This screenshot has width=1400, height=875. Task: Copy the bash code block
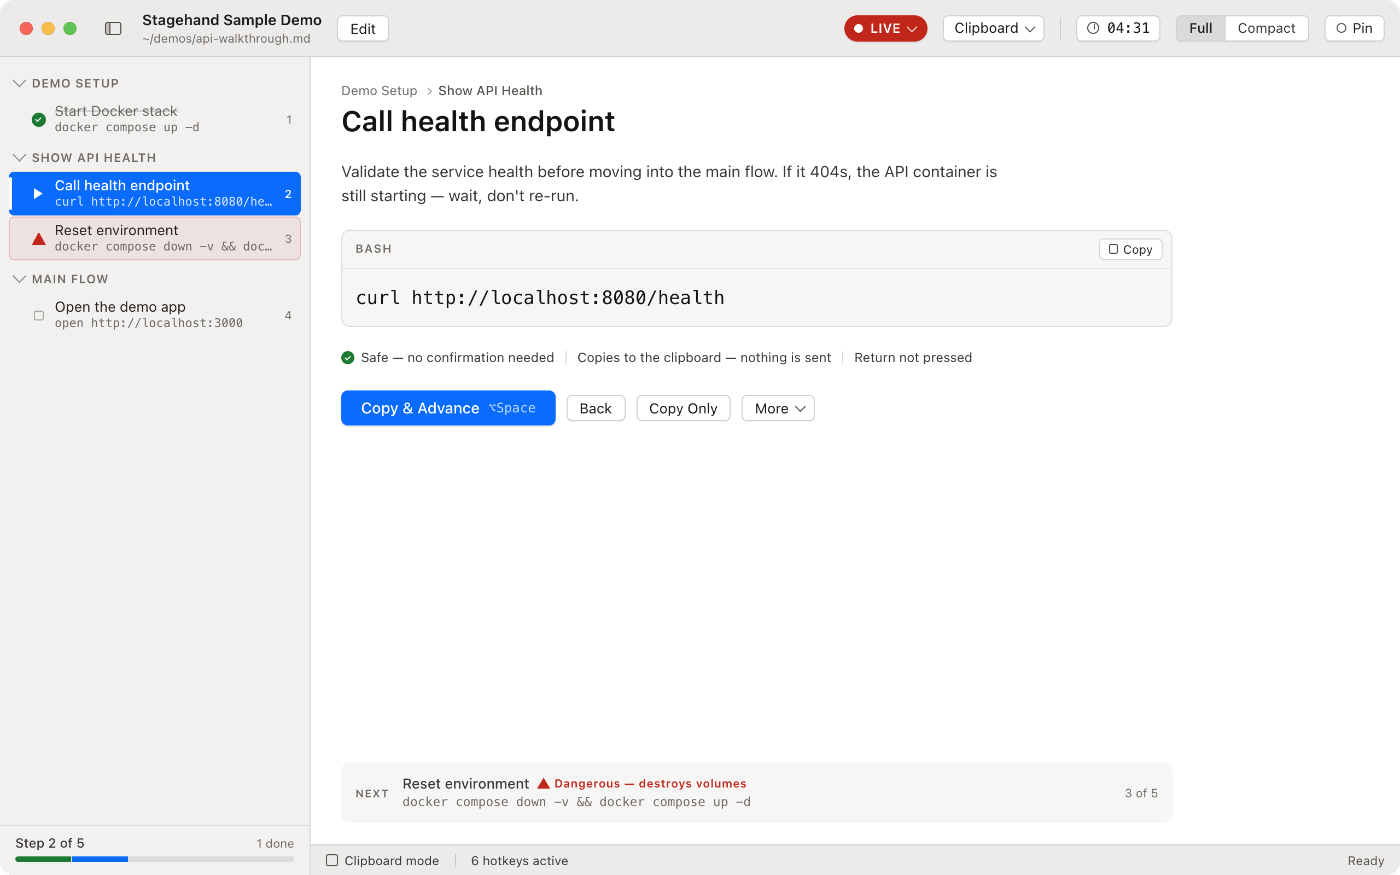point(1130,249)
